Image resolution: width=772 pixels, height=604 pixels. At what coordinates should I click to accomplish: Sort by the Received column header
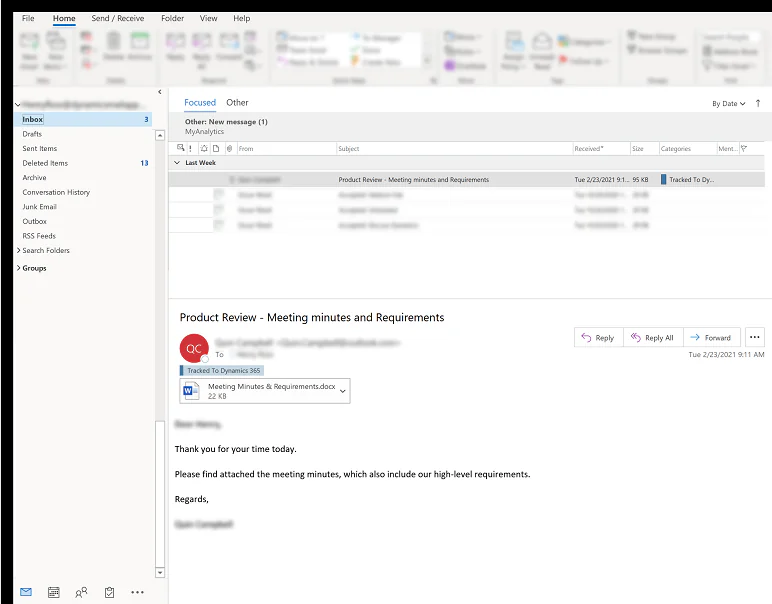click(602, 148)
